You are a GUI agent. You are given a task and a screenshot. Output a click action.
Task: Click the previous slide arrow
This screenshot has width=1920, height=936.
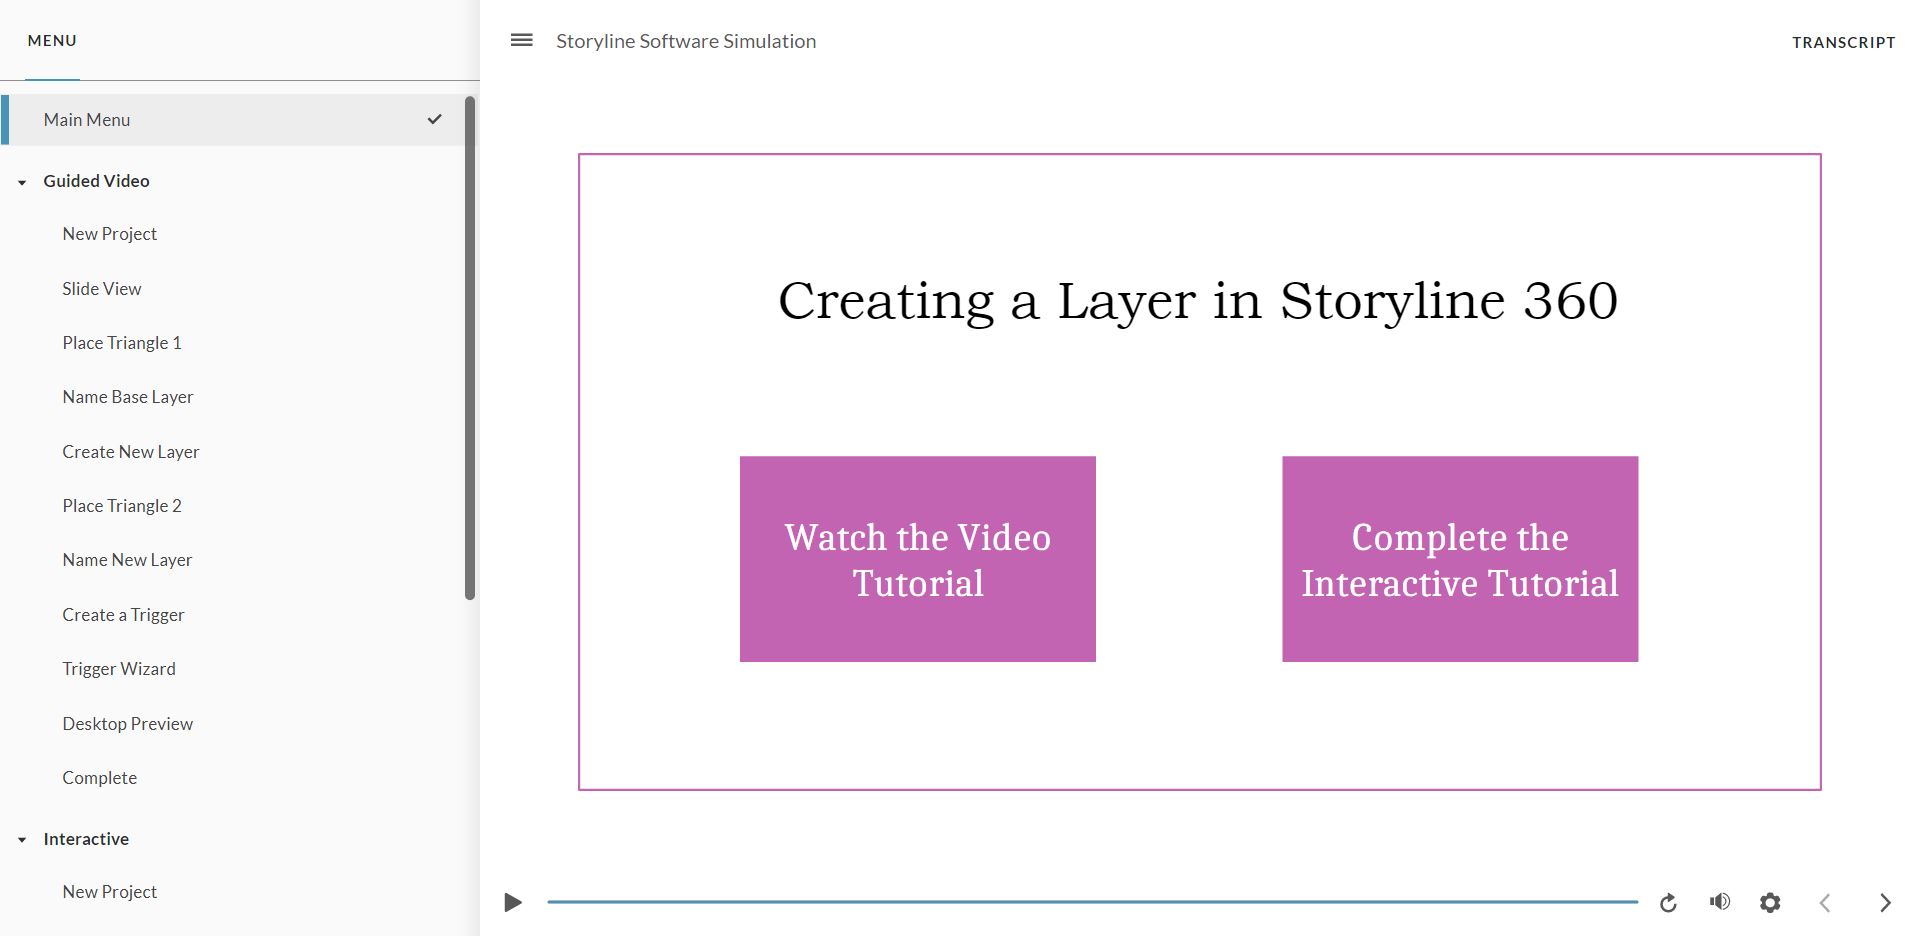[1826, 902]
